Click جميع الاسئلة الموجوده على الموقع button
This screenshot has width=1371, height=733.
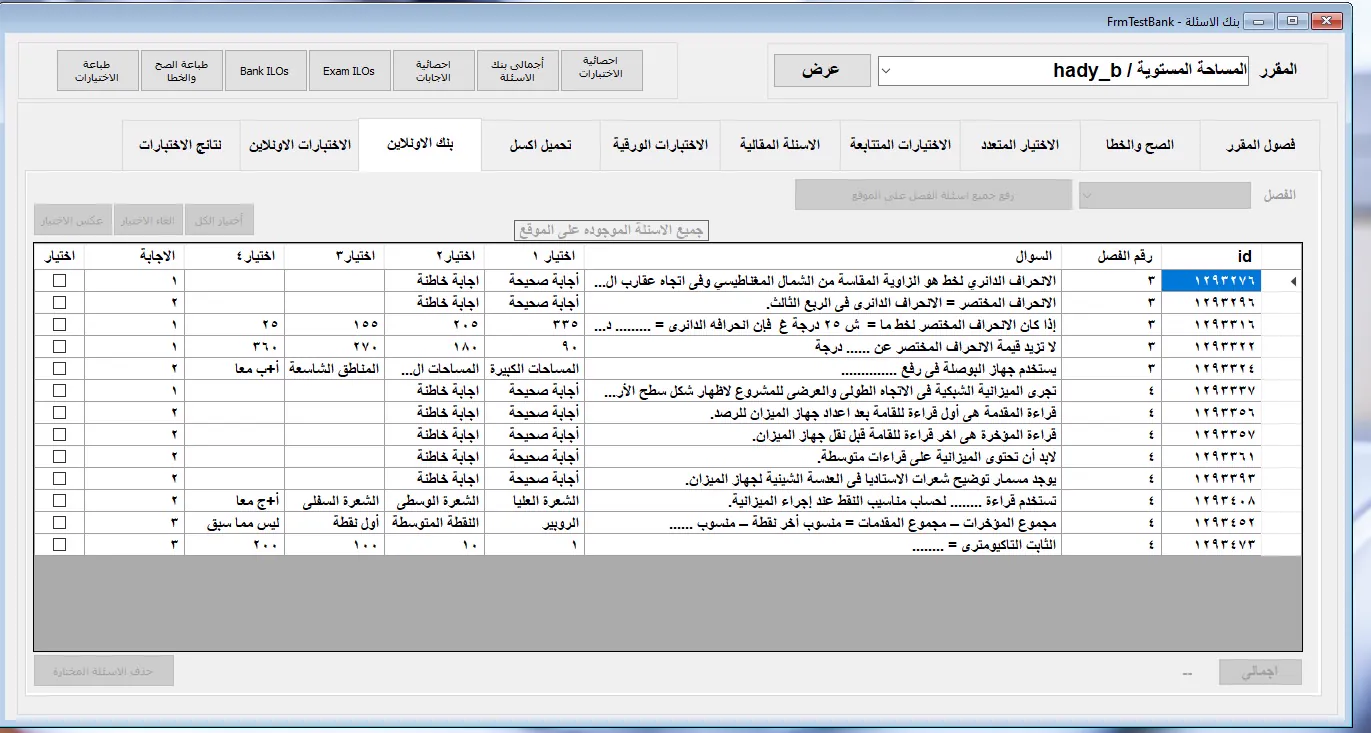(x=611, y=231)
